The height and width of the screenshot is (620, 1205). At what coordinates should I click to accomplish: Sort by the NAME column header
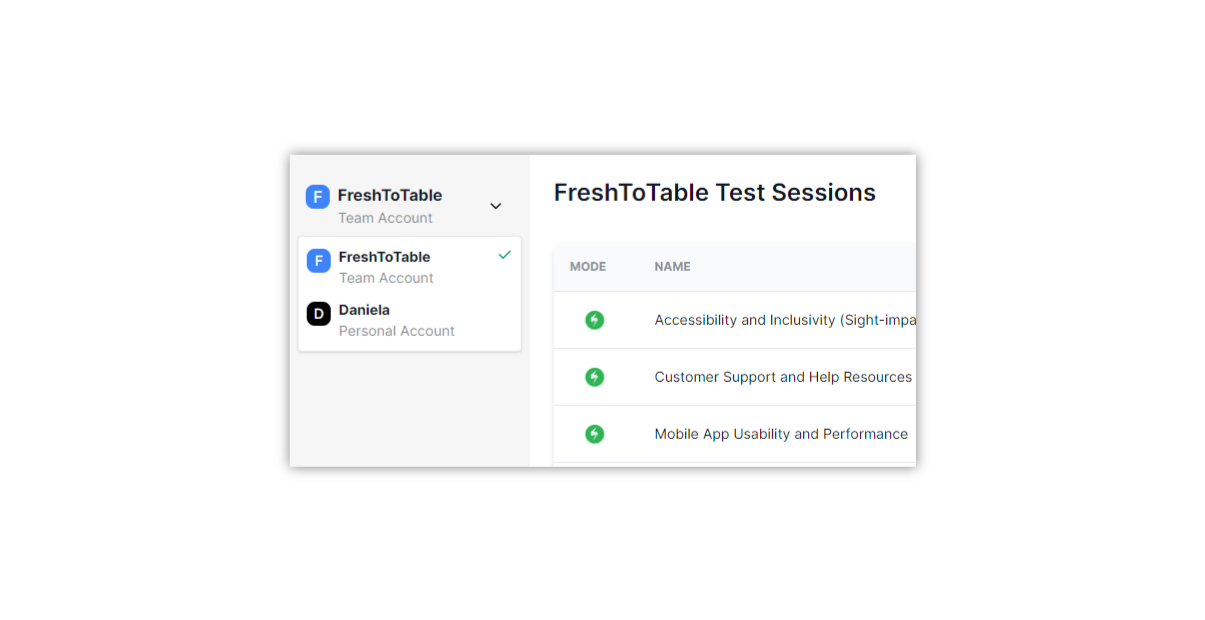pyautogui.click(x=672, y=267)
